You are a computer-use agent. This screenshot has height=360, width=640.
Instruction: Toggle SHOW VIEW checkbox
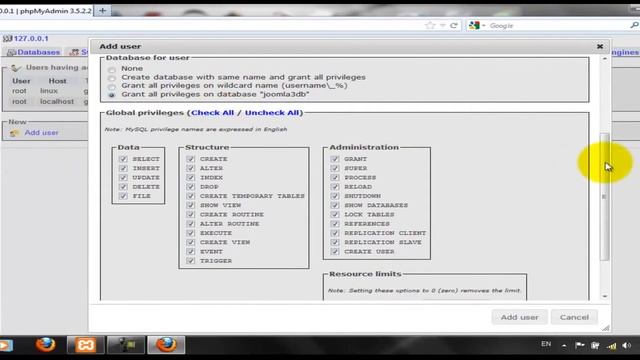tap(191, 205)
